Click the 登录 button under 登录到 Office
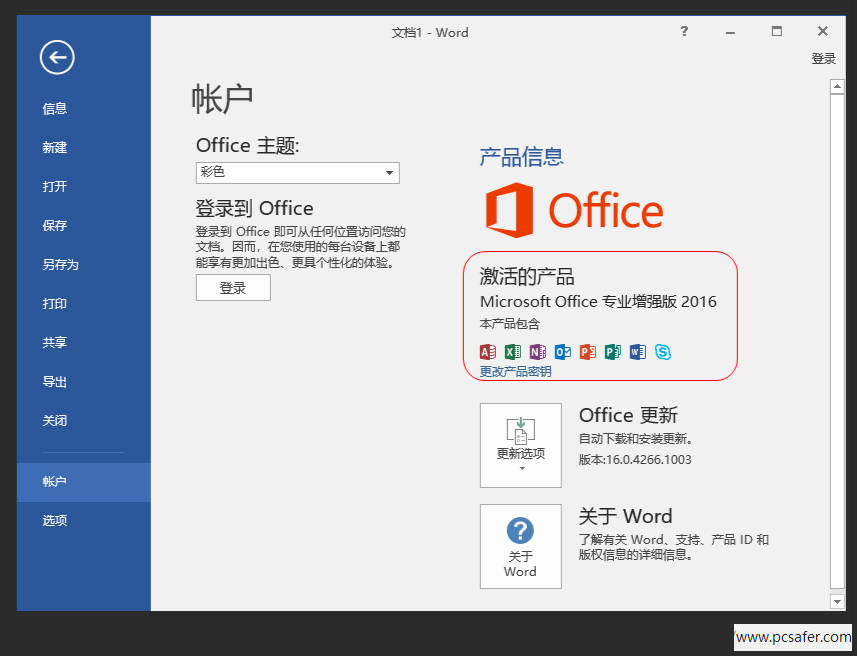 (x=233, y=288)
